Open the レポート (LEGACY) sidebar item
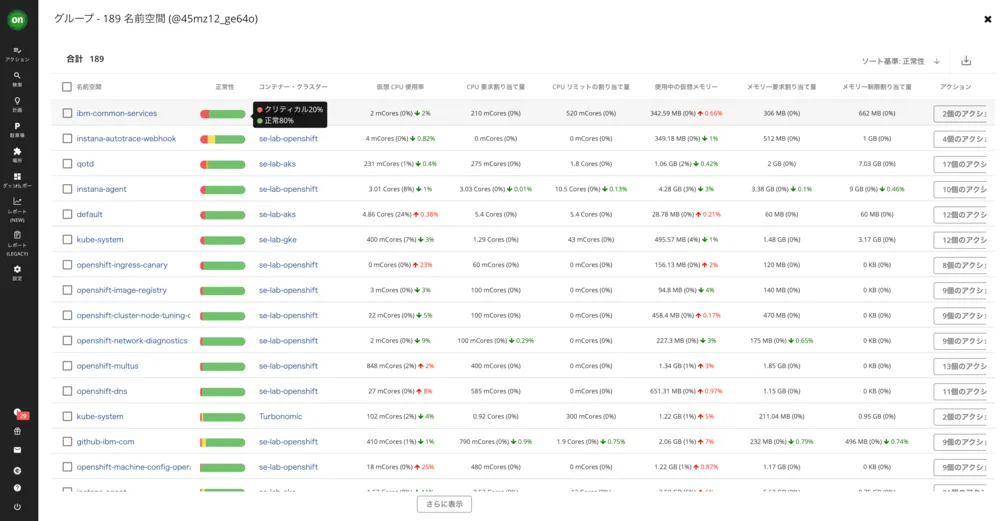 click(x=18, y=239)
